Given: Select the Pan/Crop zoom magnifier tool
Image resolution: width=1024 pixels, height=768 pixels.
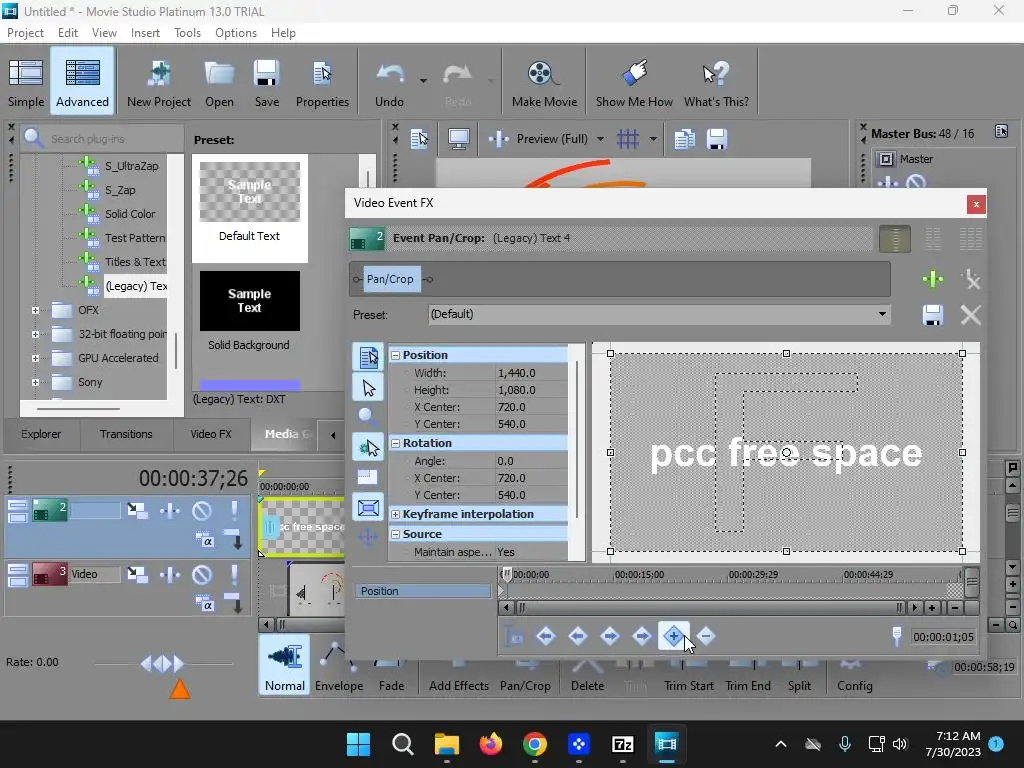Looking at the screenshot, I should coord(368,417).
